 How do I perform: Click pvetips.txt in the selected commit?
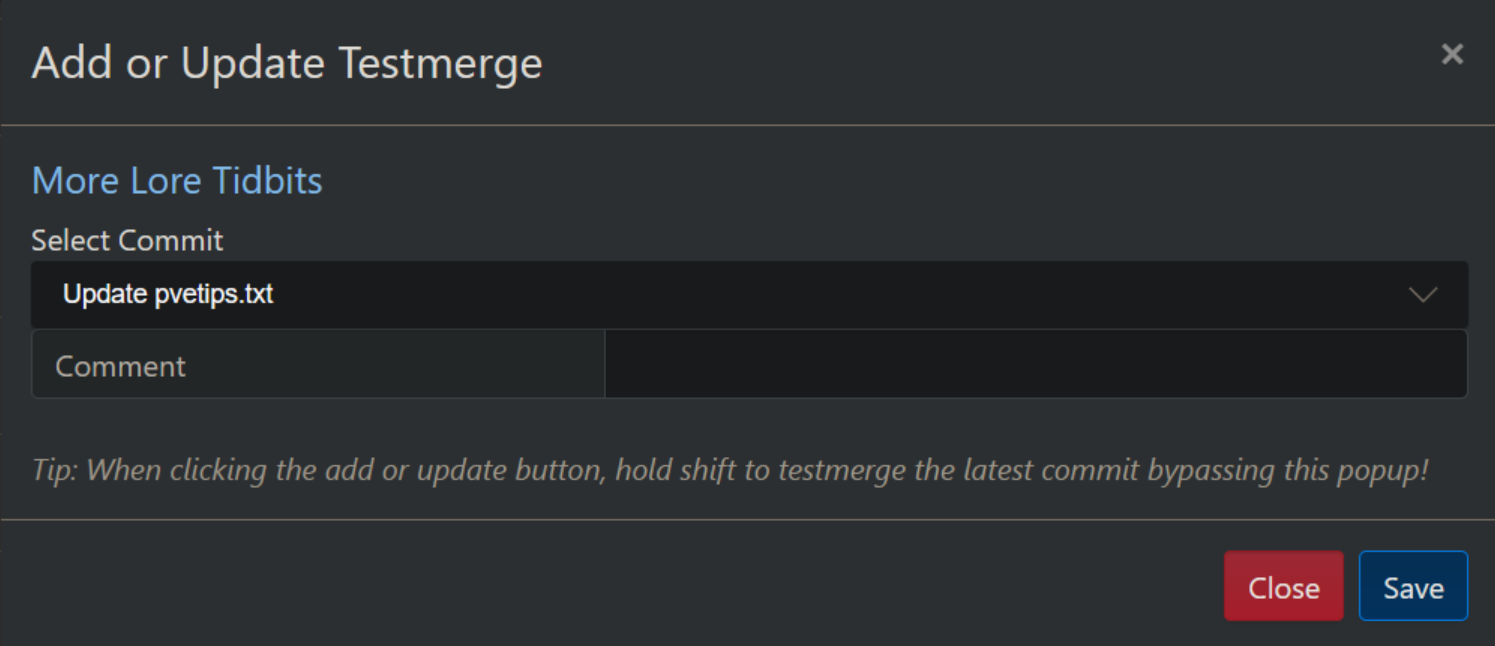(214, 295)
